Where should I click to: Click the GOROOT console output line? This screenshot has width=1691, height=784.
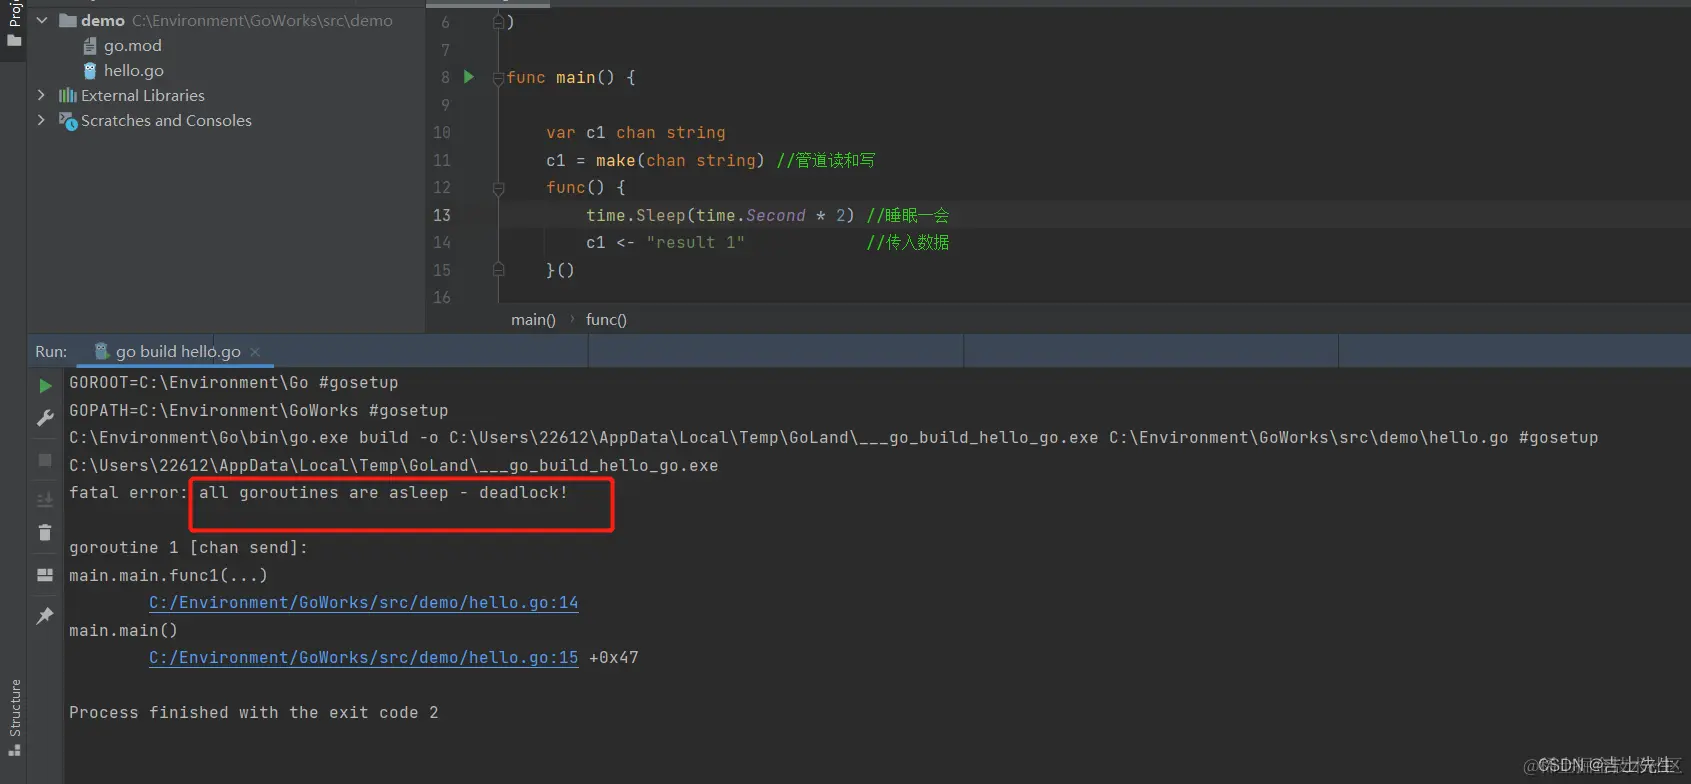233,383
